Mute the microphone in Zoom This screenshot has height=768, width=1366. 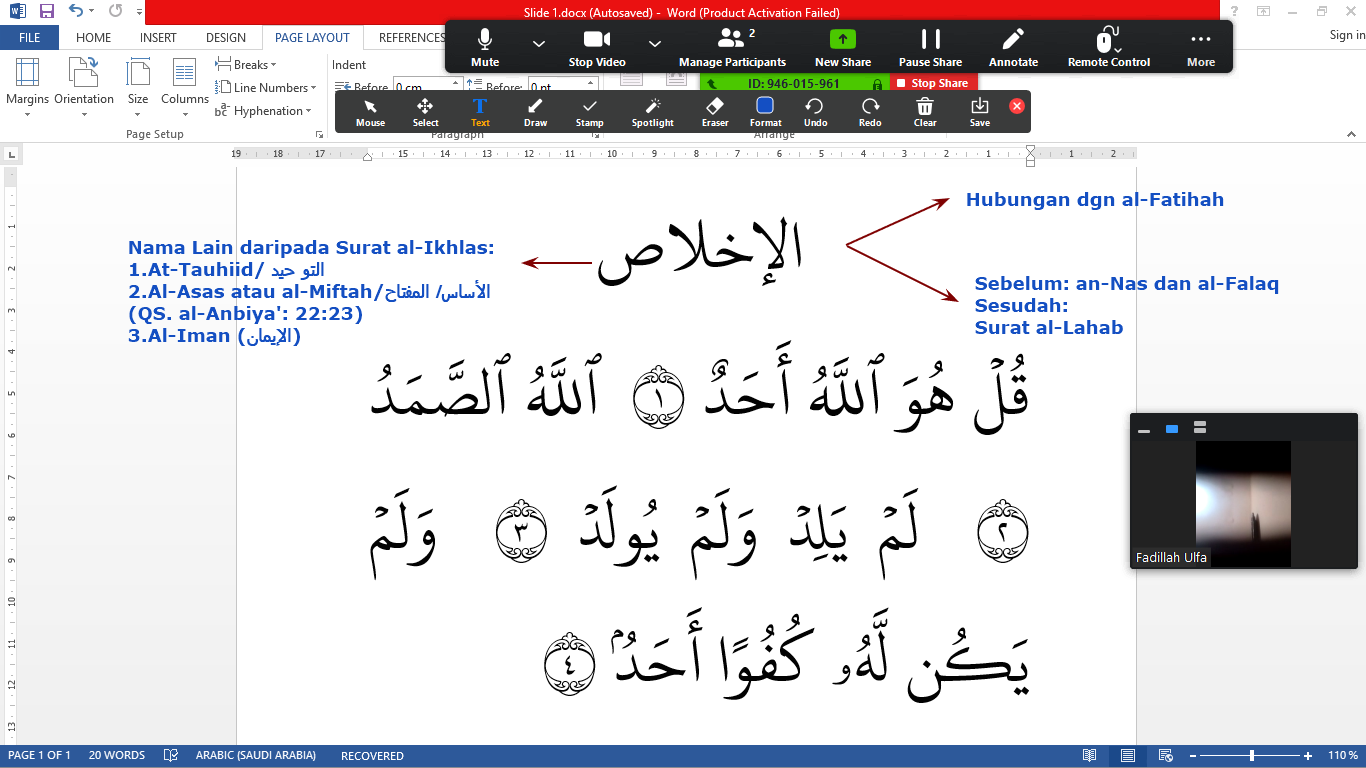pos(485,47)
